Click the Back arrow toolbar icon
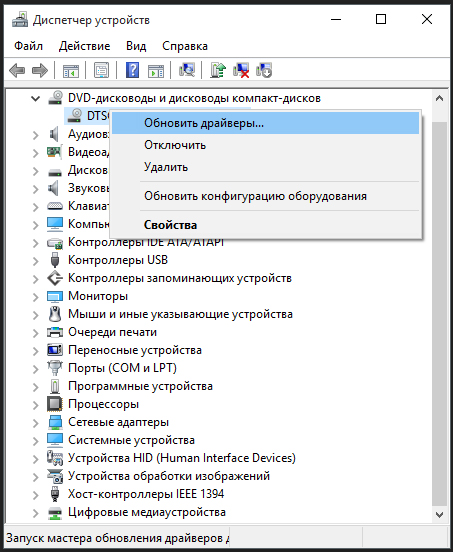This screenshot has width=453, height=552. (x=17, y=70)
